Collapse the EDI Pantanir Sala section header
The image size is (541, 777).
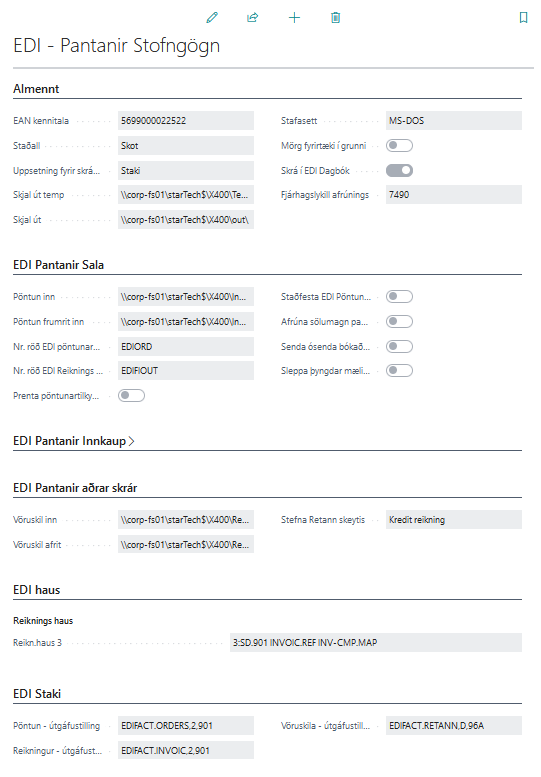(58, 265)
